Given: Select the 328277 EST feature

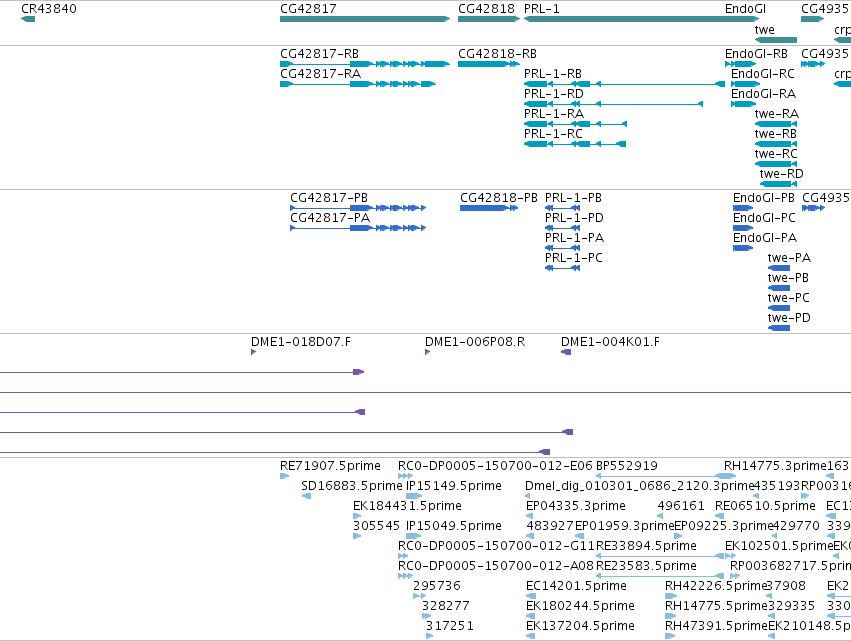Looking at the screenshot, I should [427, 617].
